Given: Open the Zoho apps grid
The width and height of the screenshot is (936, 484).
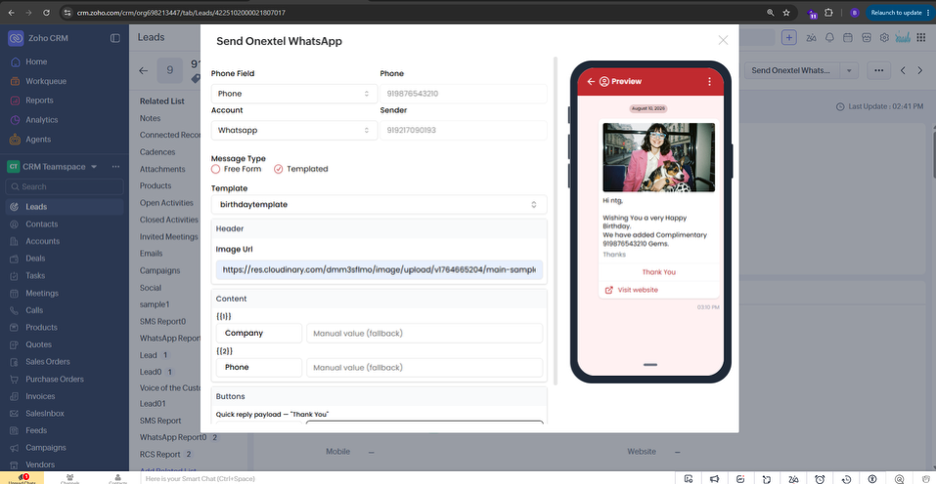Looking at the screenshot, I should pyautogui.click(x=923, y=38).
